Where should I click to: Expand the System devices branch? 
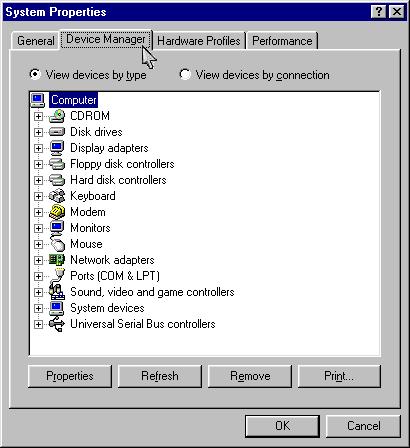tap(38, 308)
